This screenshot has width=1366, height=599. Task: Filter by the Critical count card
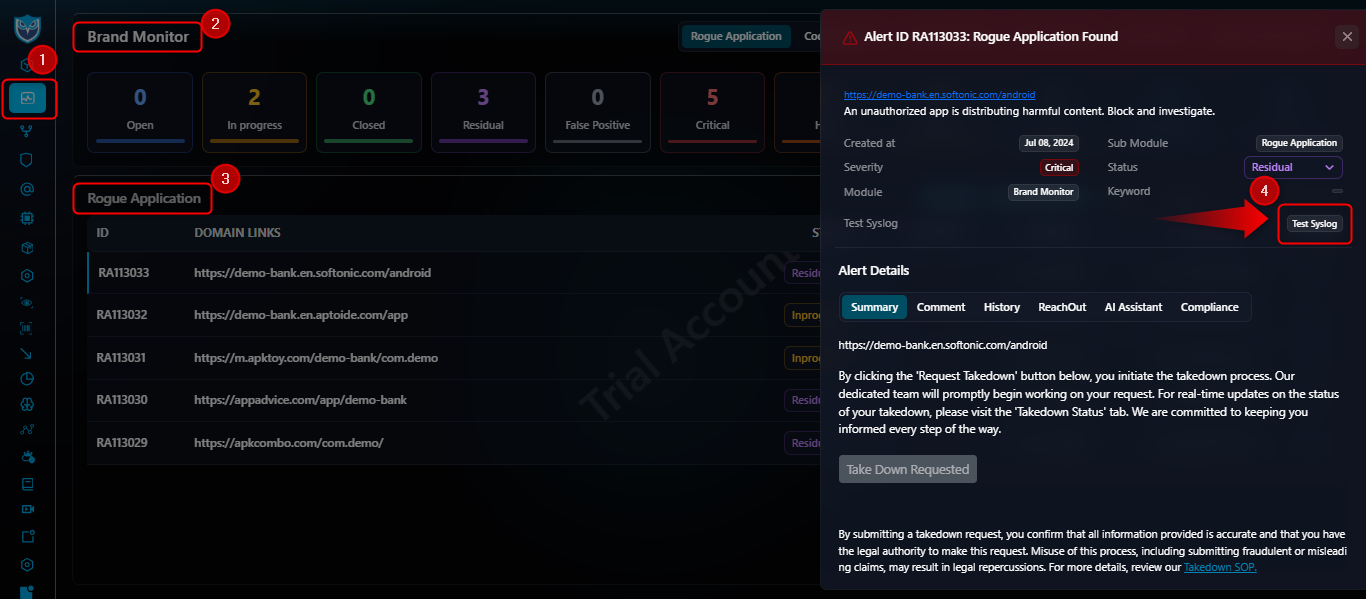712,112
